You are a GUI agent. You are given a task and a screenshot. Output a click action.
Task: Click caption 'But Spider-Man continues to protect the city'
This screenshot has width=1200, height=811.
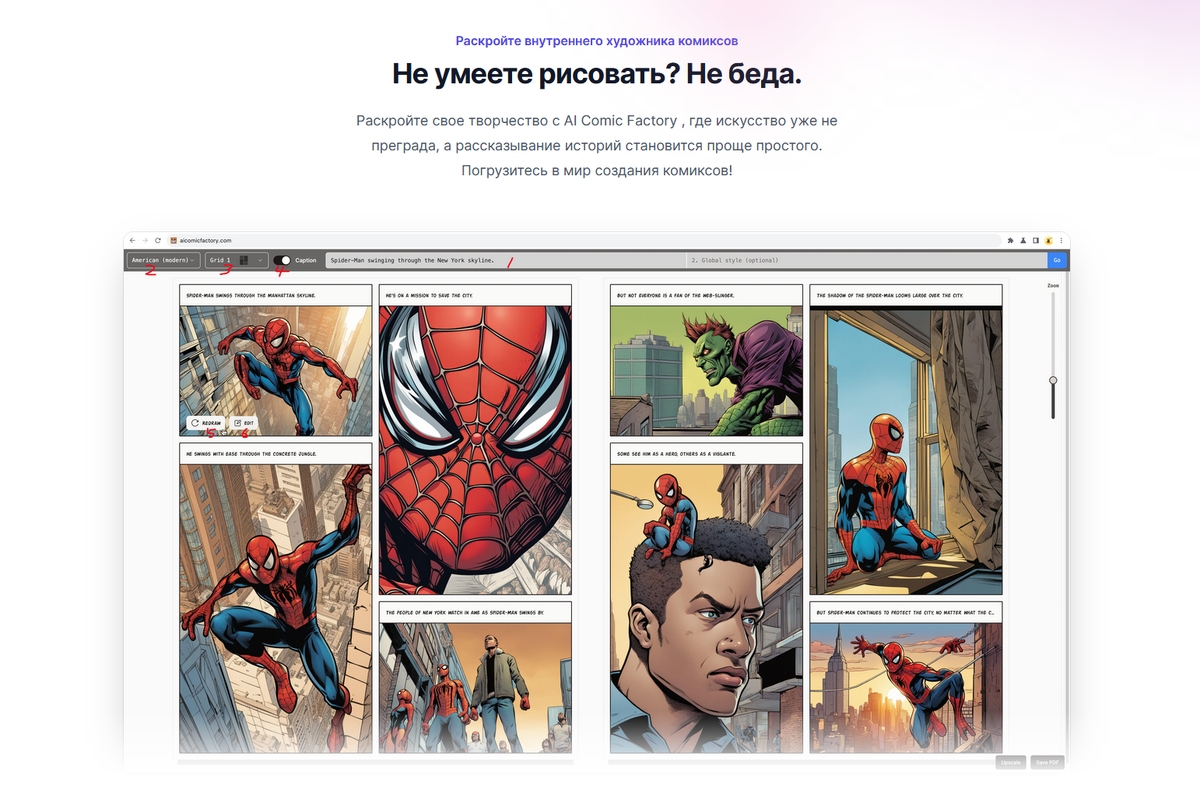(x=906, y=612)
